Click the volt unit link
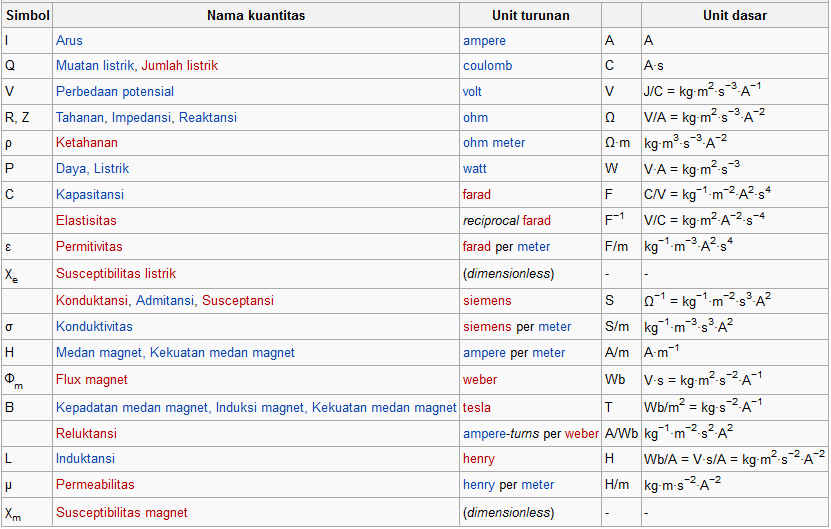 (x=473, y=92)
